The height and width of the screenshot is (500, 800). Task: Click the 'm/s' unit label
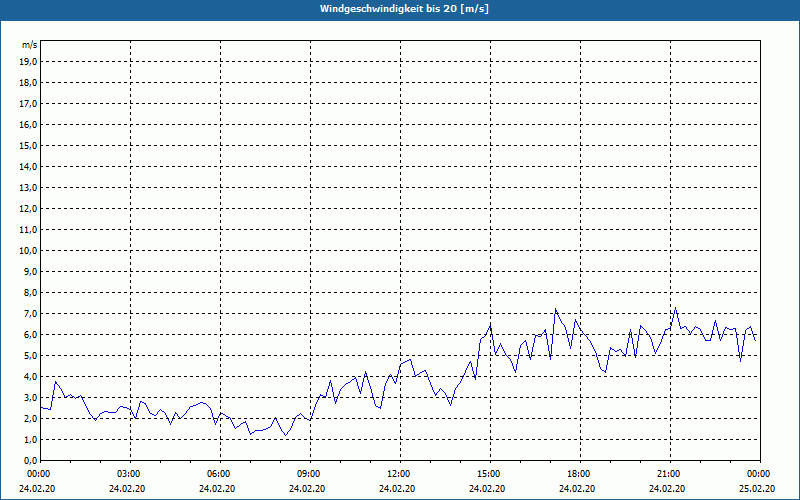click(30, 45)
